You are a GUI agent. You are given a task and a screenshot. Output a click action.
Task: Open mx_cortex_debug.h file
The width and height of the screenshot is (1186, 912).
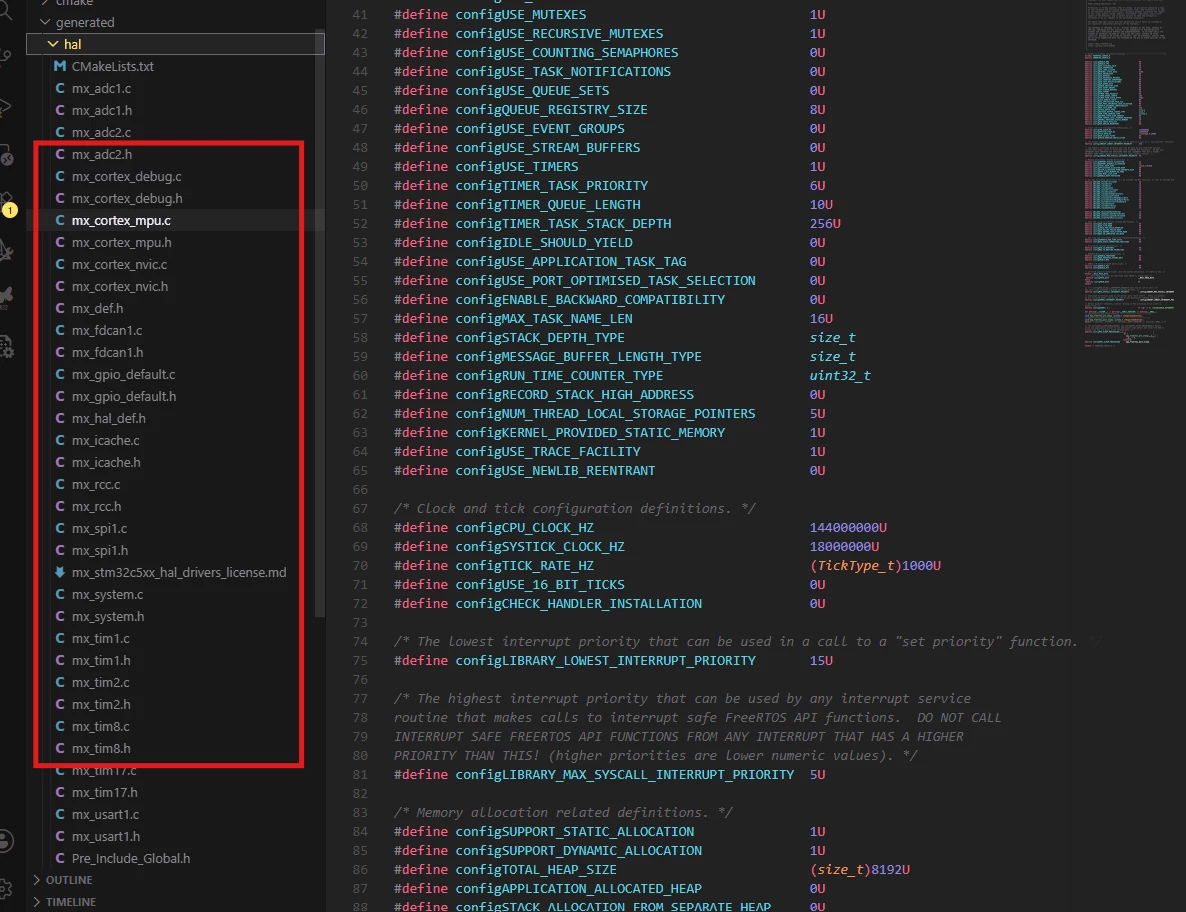pyautogui.click(x=127, y=198)
